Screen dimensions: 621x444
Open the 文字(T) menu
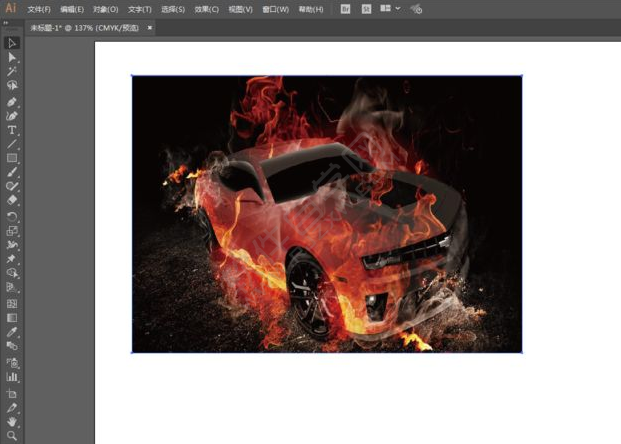pos(139,9)
